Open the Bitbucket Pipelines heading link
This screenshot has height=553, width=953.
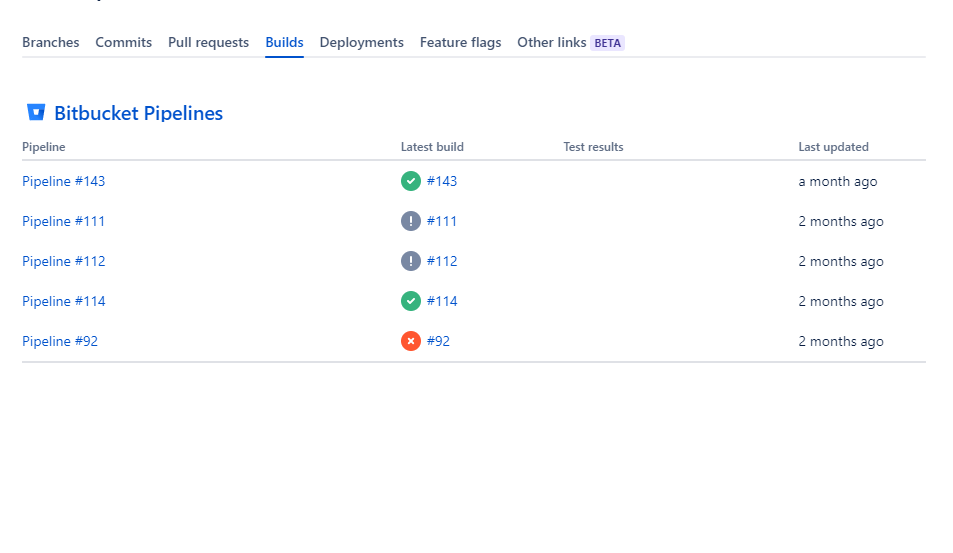coord(139,113)
